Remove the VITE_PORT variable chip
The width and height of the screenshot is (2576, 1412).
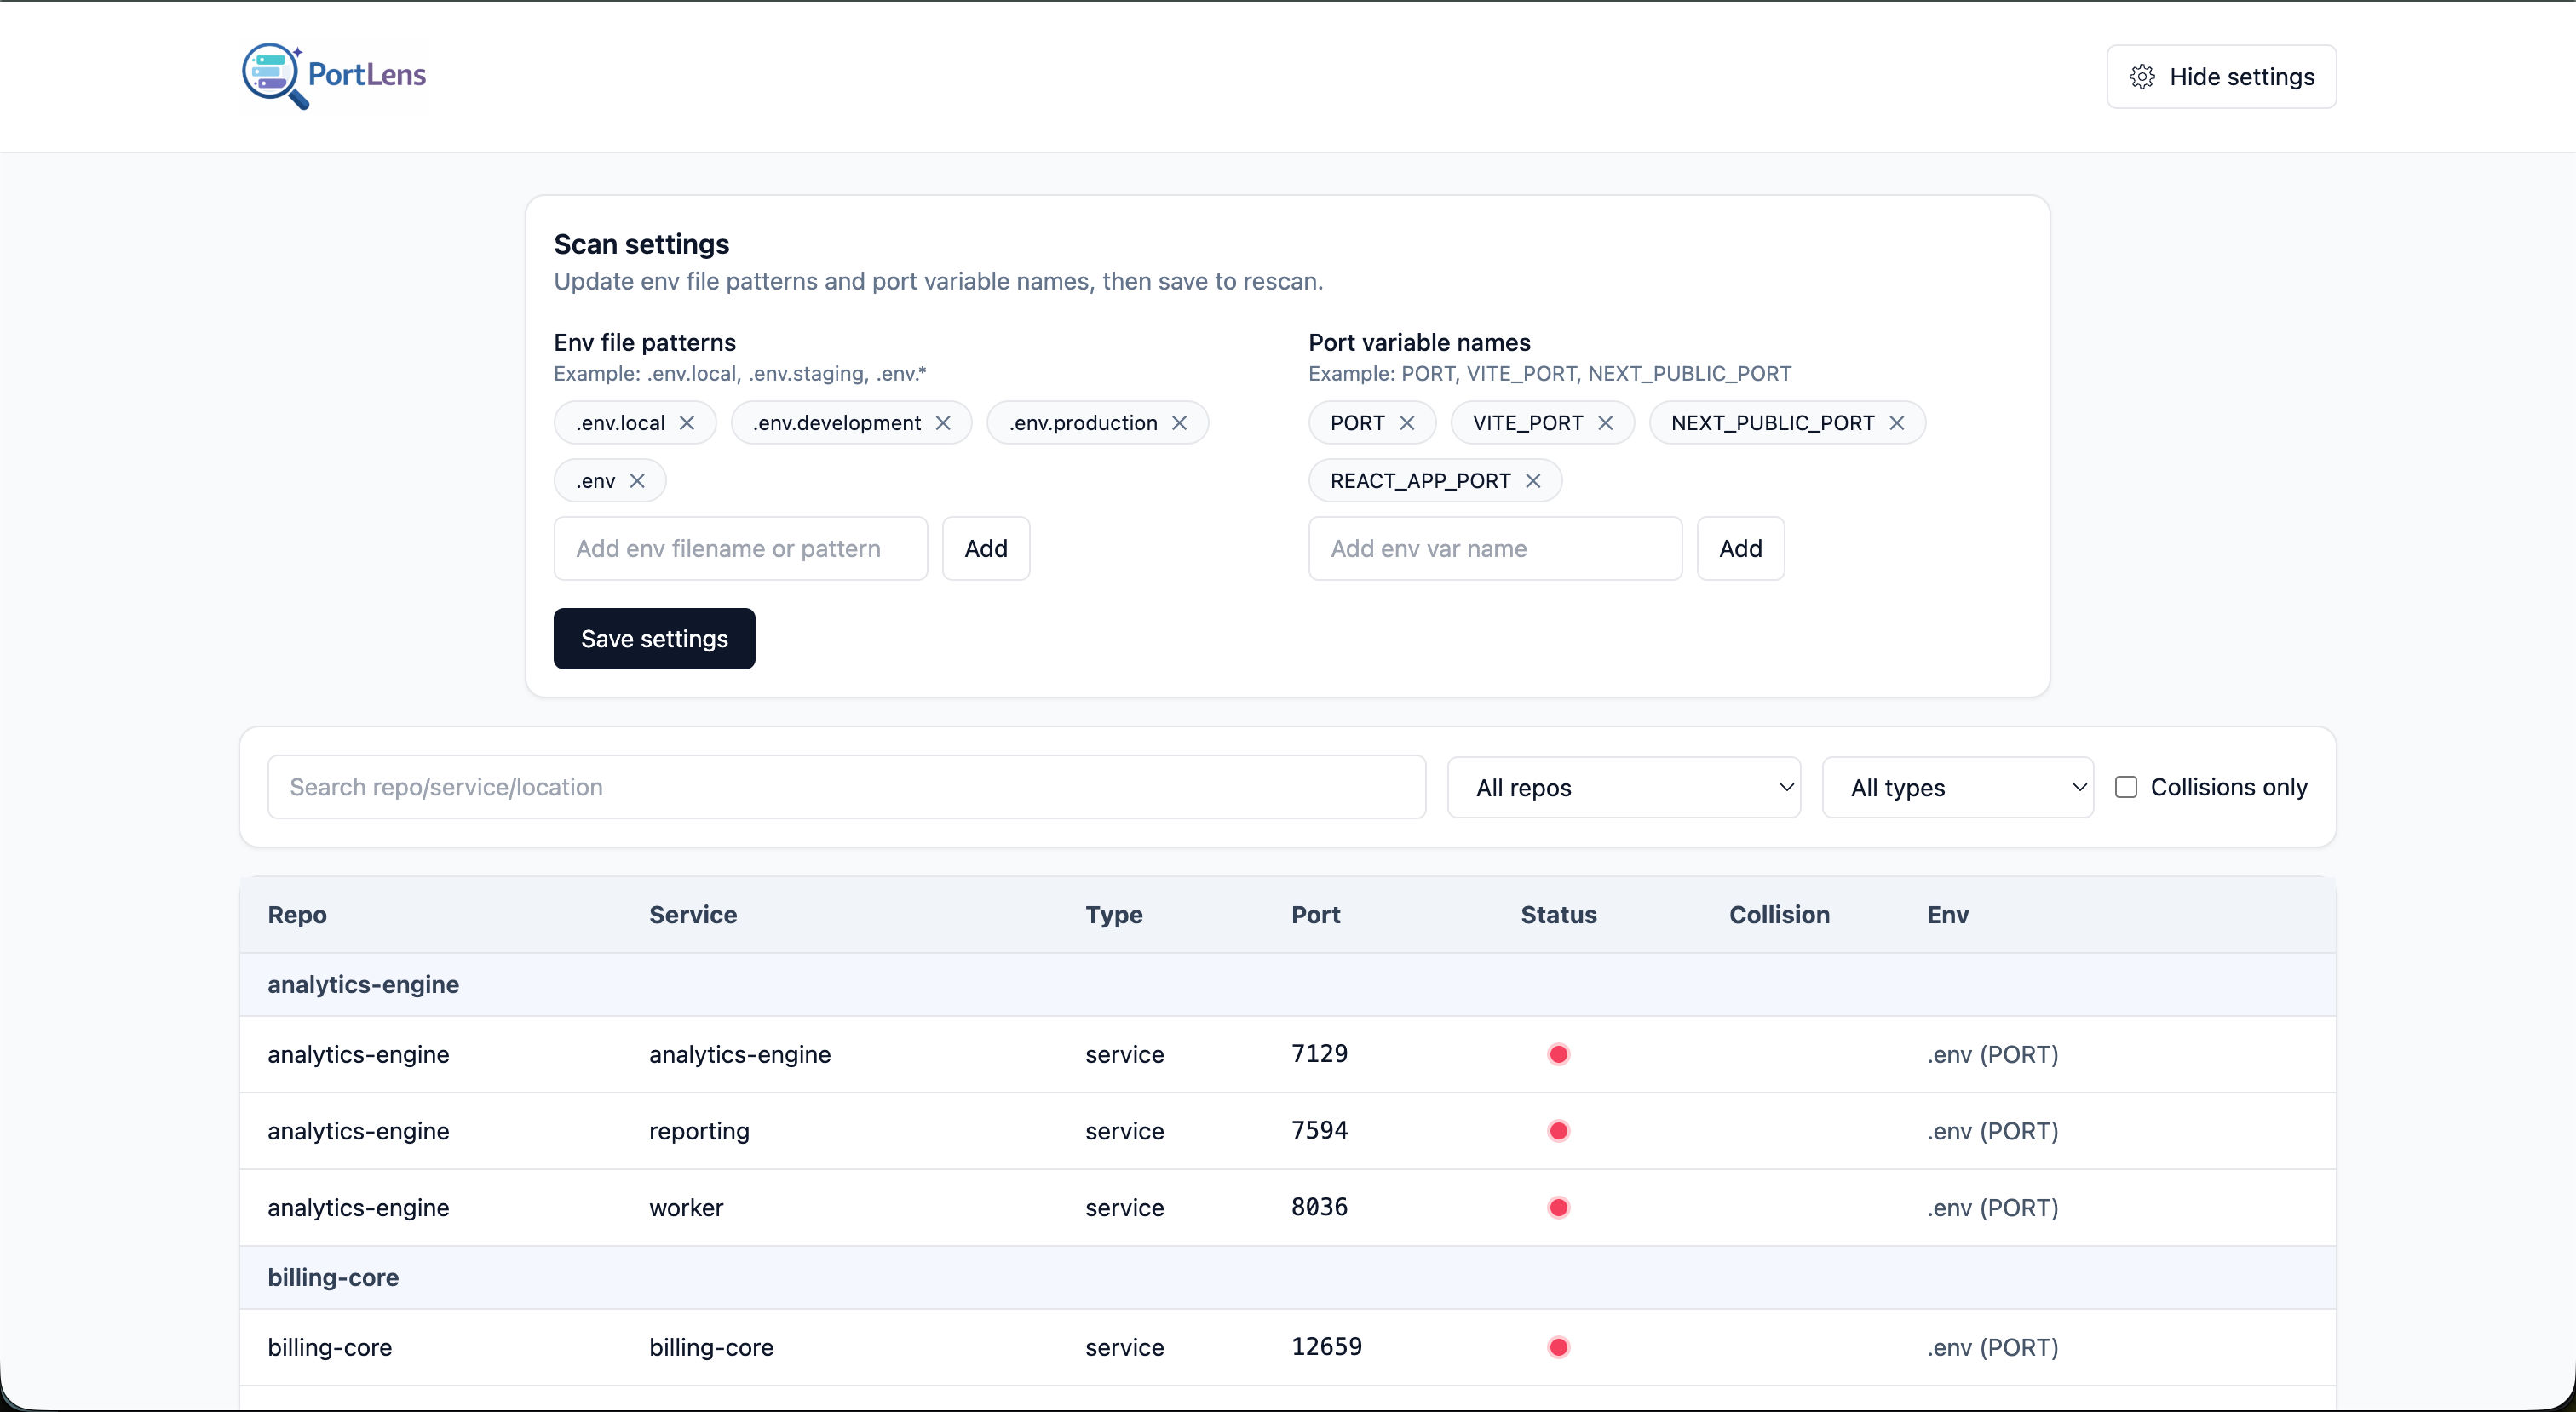[x=1606, y=422]
